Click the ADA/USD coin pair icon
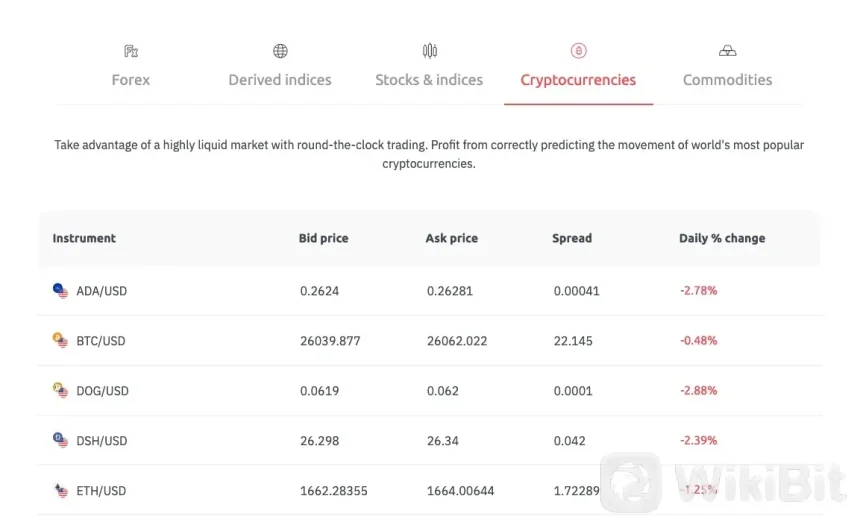 coord(61,291)
